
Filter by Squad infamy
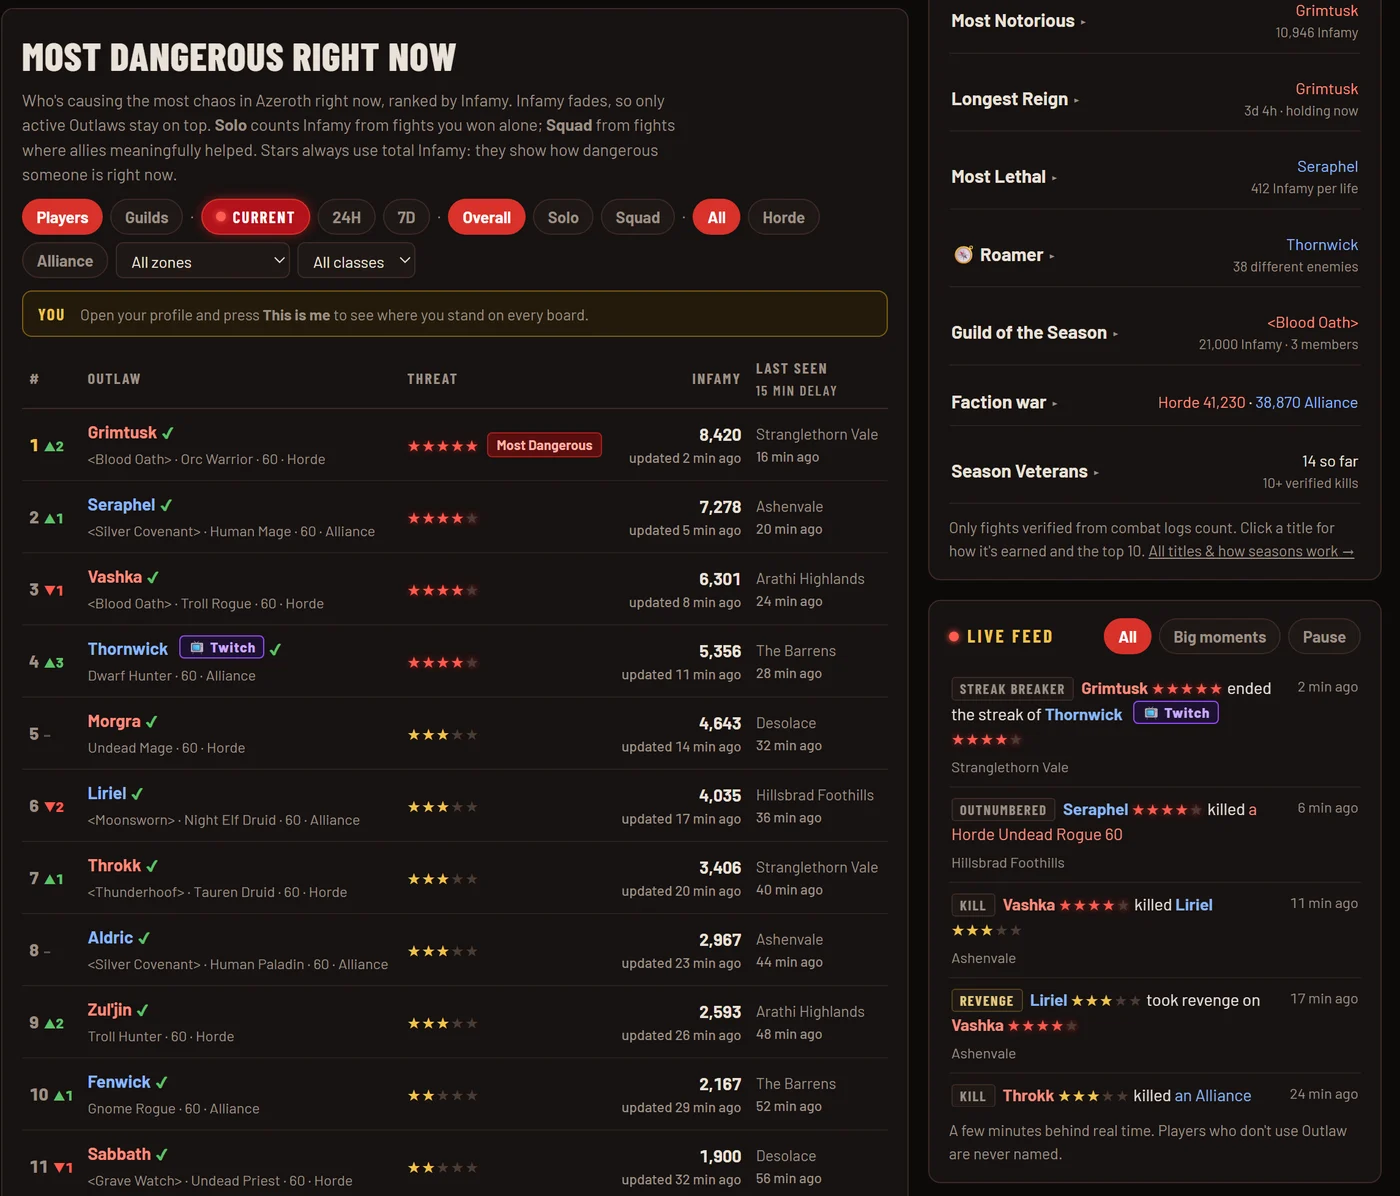(x=638, y=217)
